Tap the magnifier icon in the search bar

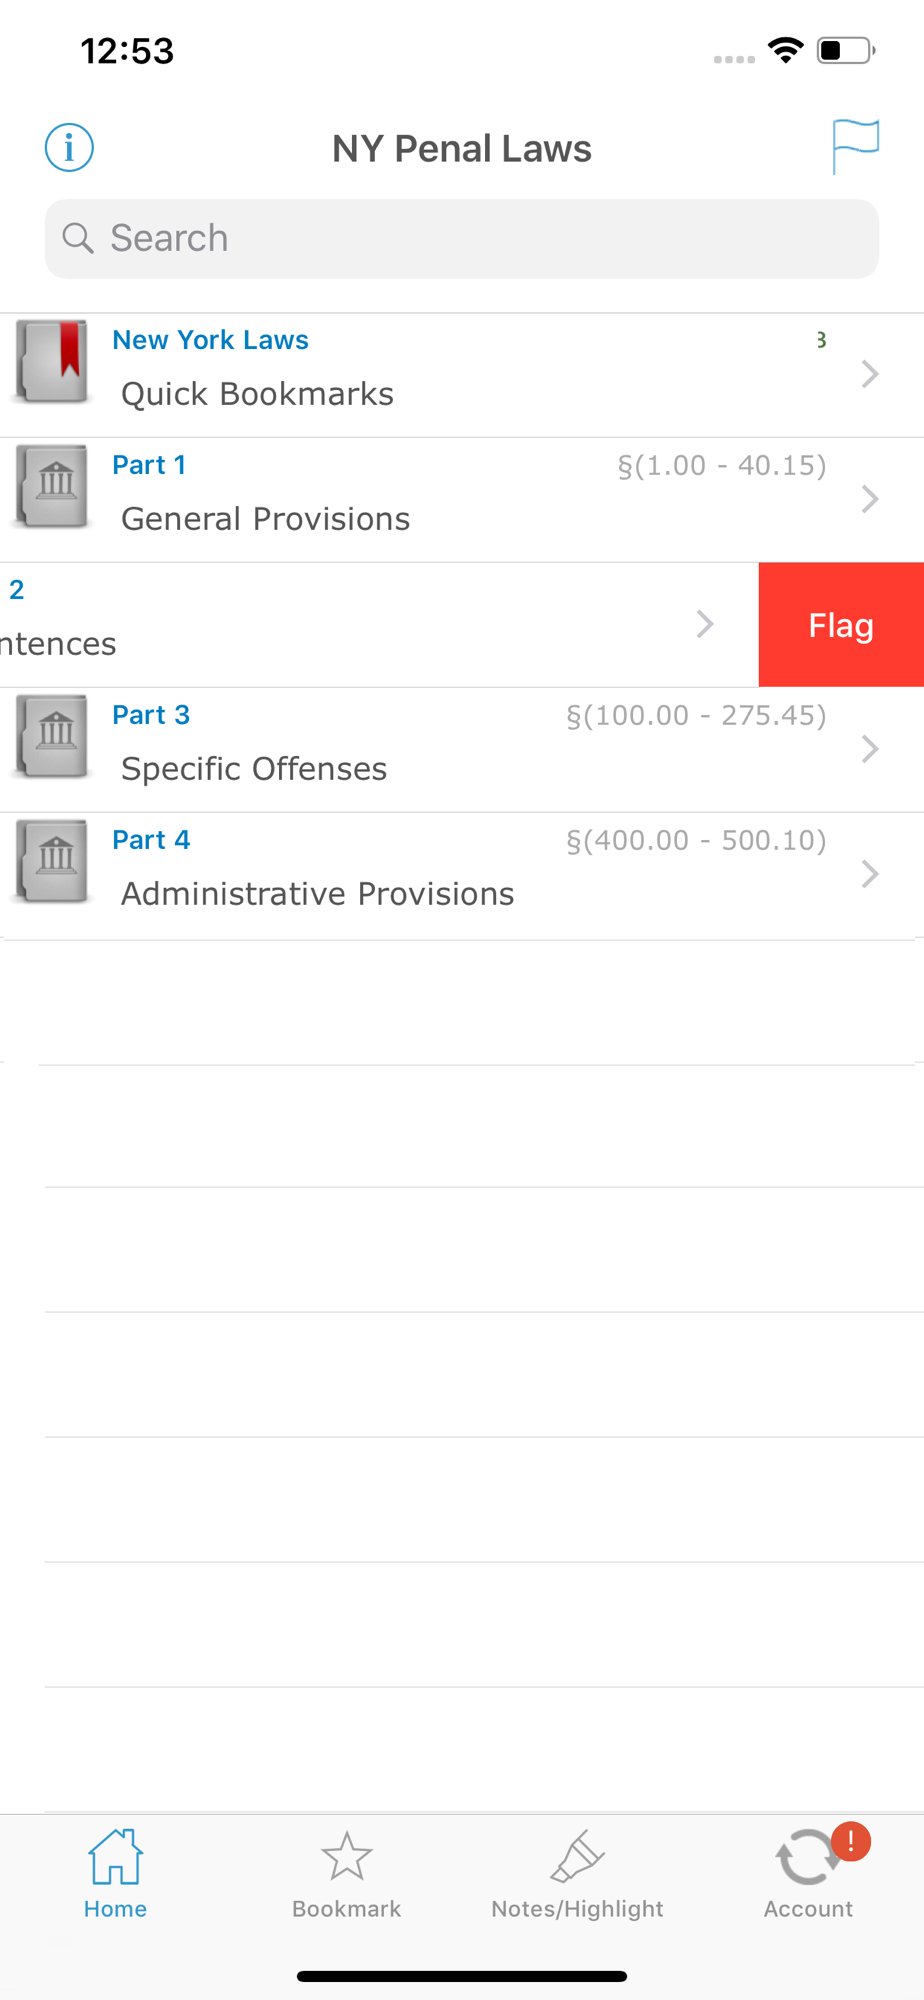coord(78,238)
